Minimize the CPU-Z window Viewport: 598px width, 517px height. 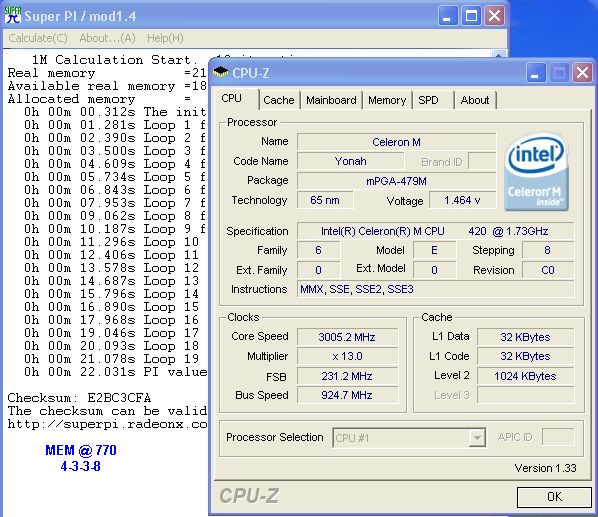(535, 72)
